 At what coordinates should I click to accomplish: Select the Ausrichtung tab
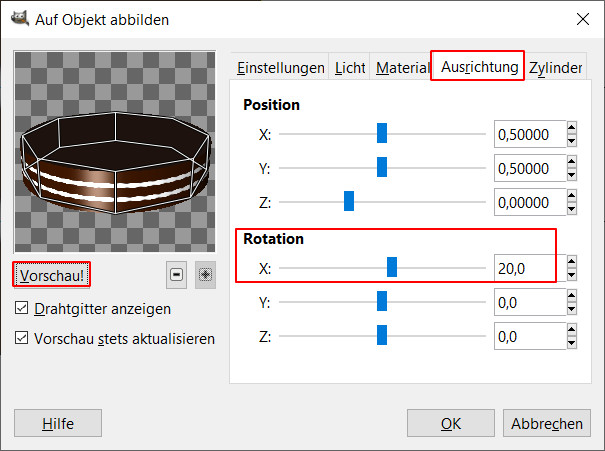(479, 66)
